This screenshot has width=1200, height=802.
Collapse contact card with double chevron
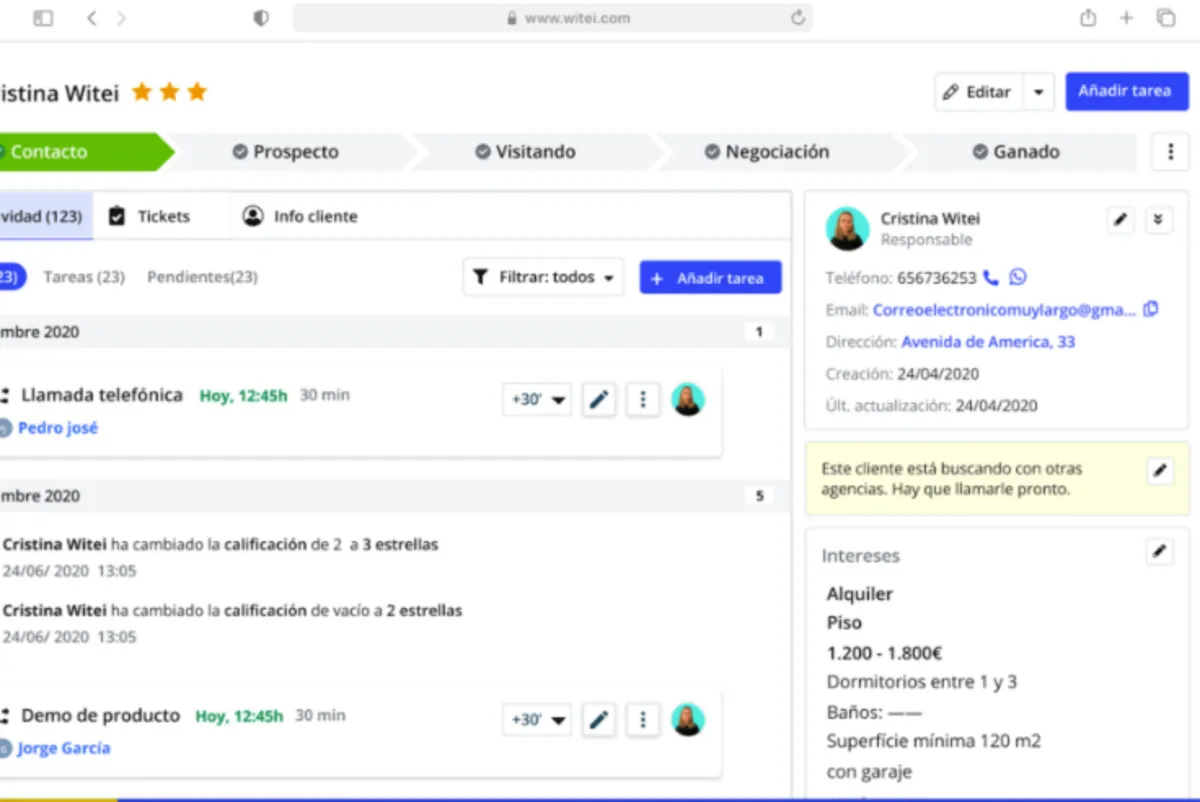tap(1158, 220)
